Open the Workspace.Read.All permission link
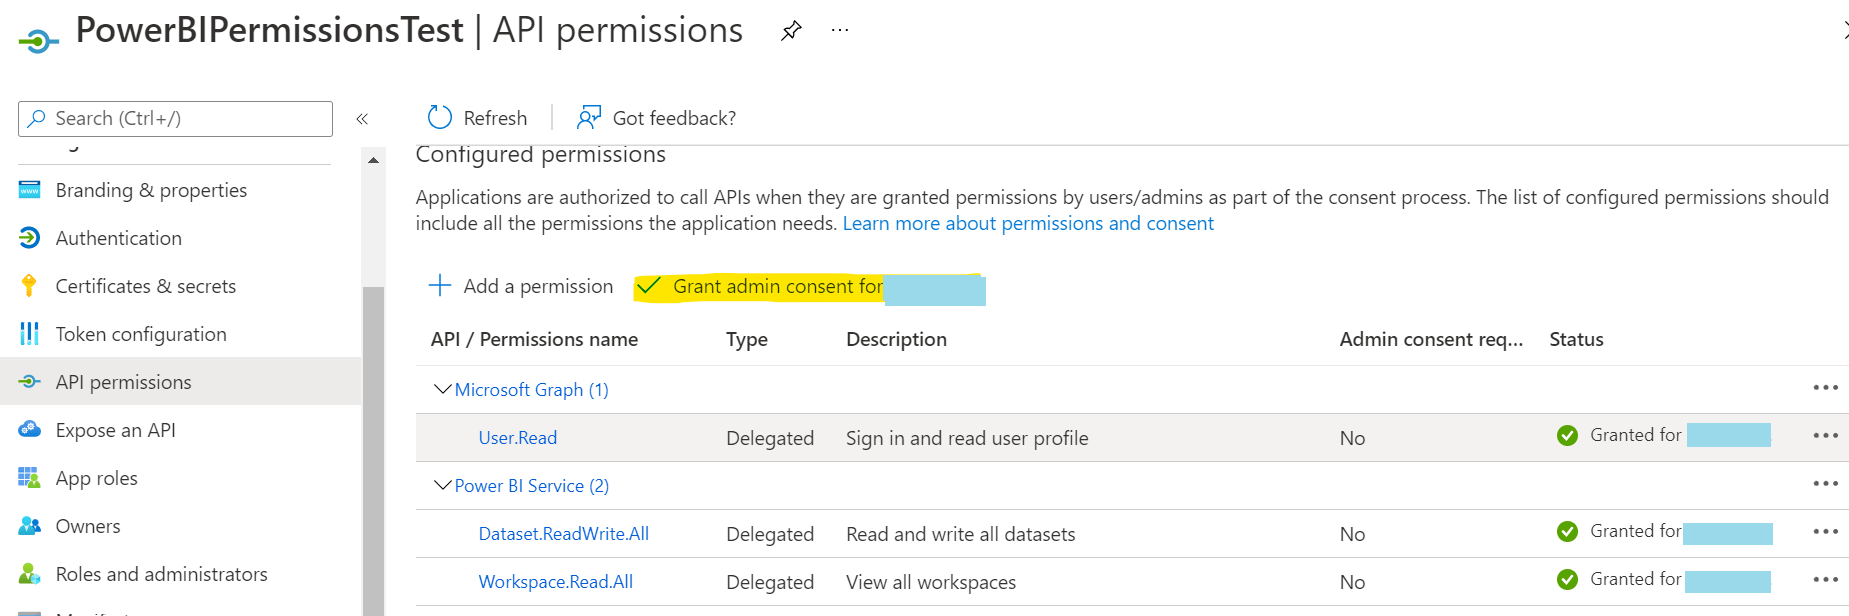Screen dimensions: 1849x616 [555, 581]
